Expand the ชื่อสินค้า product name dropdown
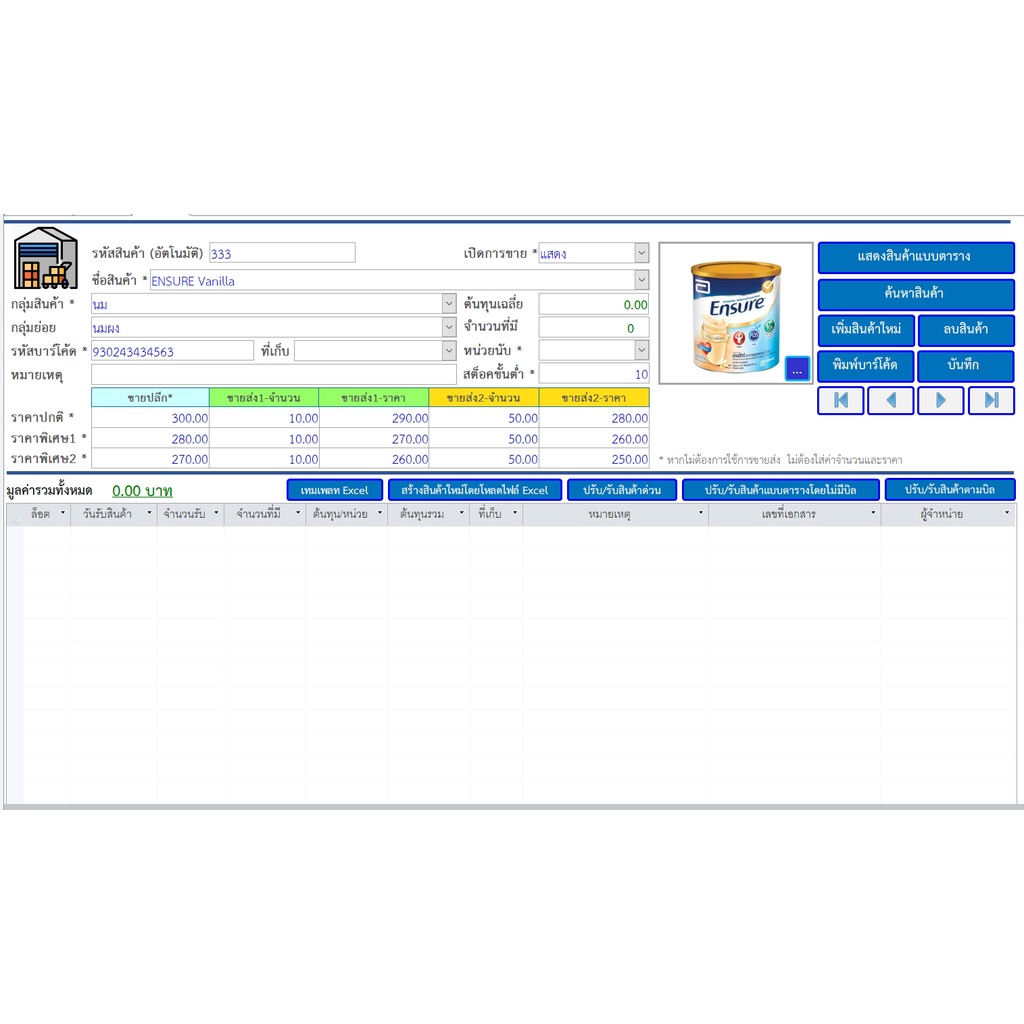1024x1024 pixels. [x=641, y=280]
